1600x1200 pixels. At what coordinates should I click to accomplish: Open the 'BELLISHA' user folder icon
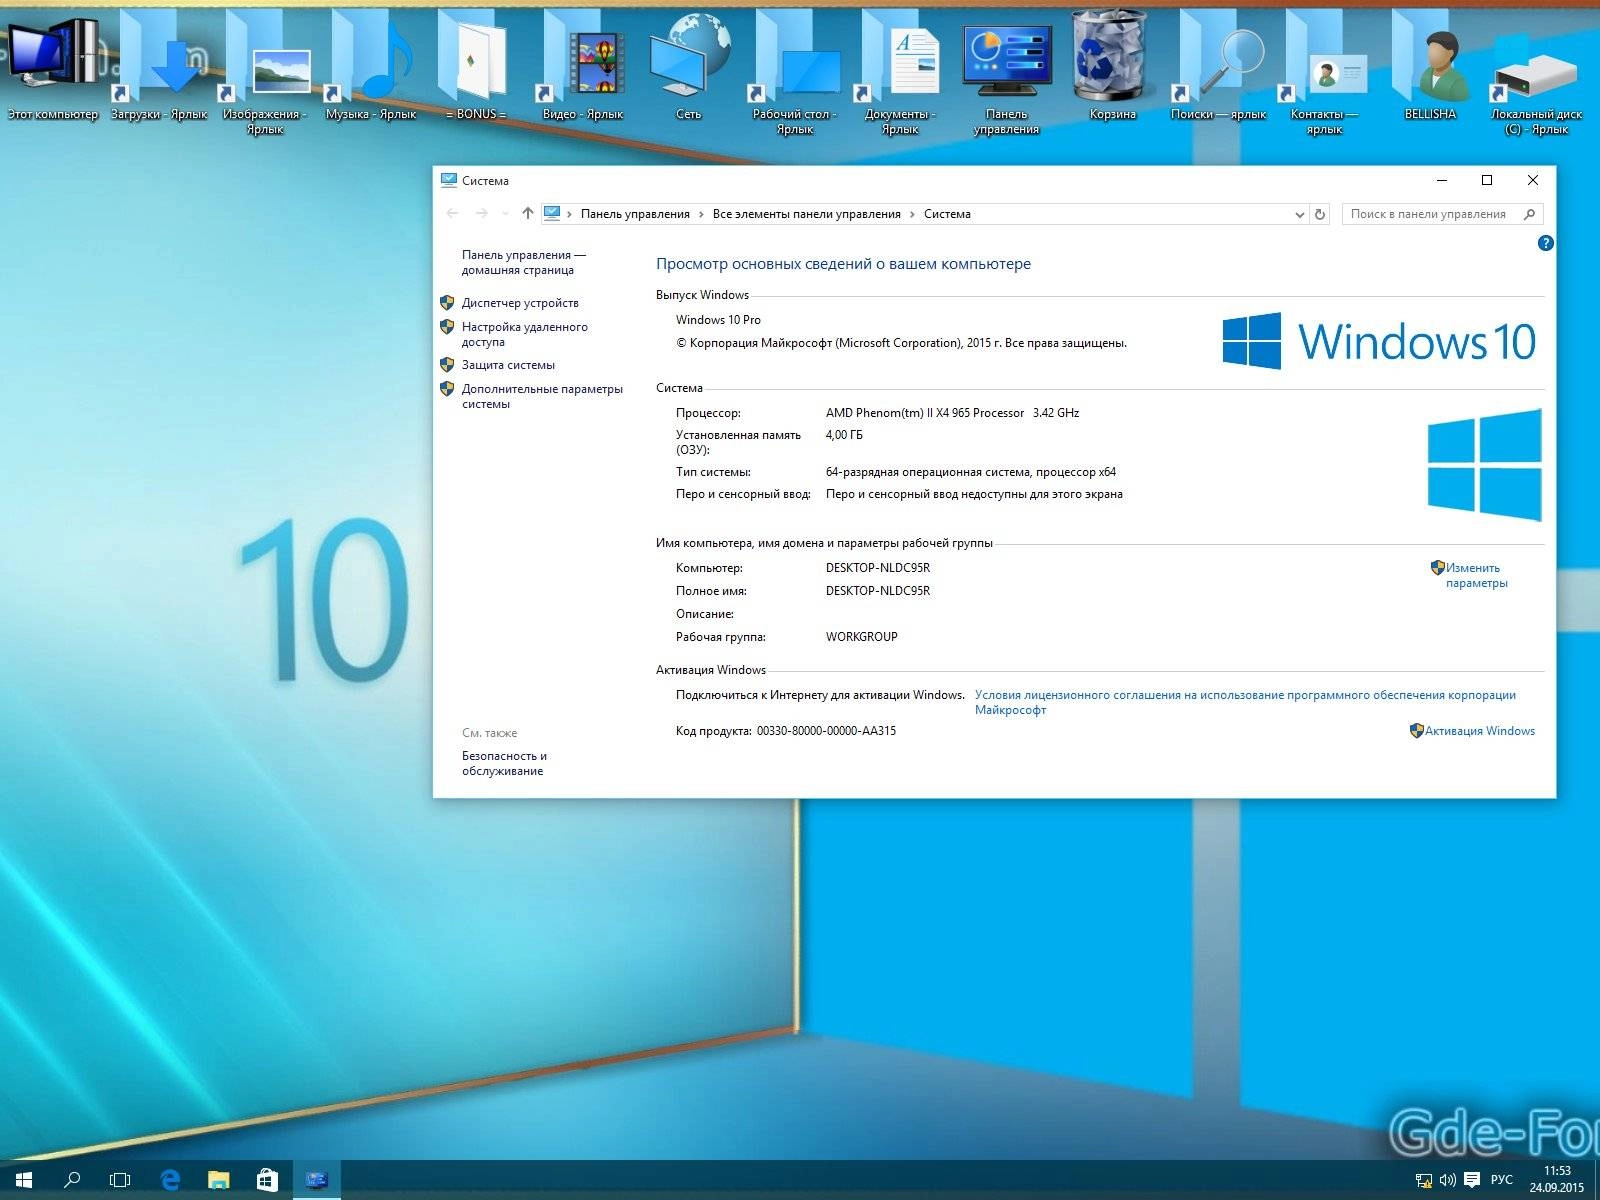tap(1430, 65)
